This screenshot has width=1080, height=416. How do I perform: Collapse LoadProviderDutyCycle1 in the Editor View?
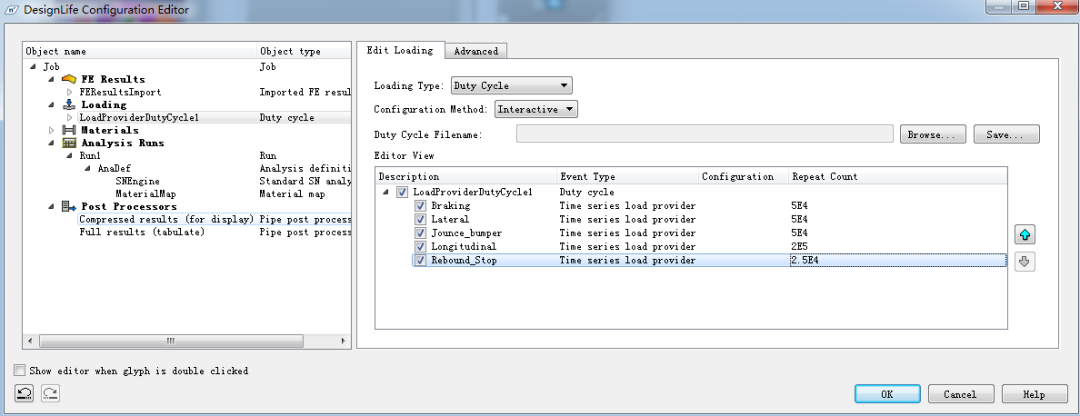point(384,192)
